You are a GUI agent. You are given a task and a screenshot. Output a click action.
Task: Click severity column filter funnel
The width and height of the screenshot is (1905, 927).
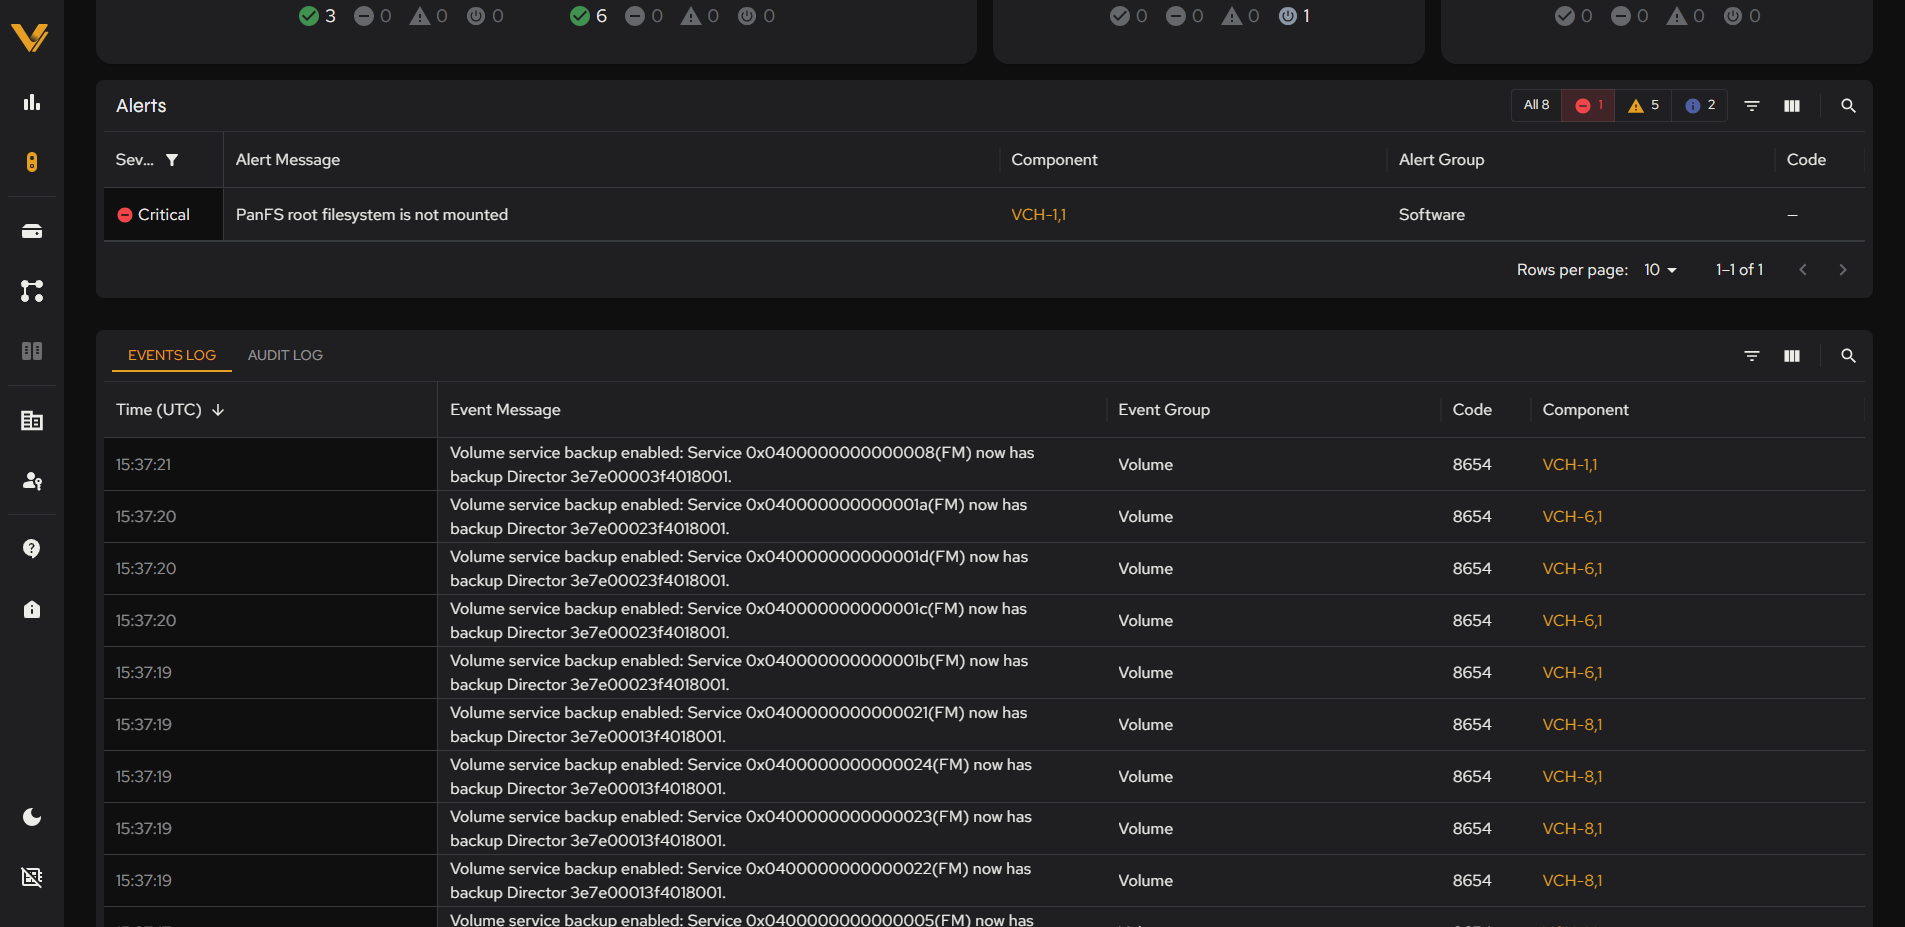tap(172, 160)
